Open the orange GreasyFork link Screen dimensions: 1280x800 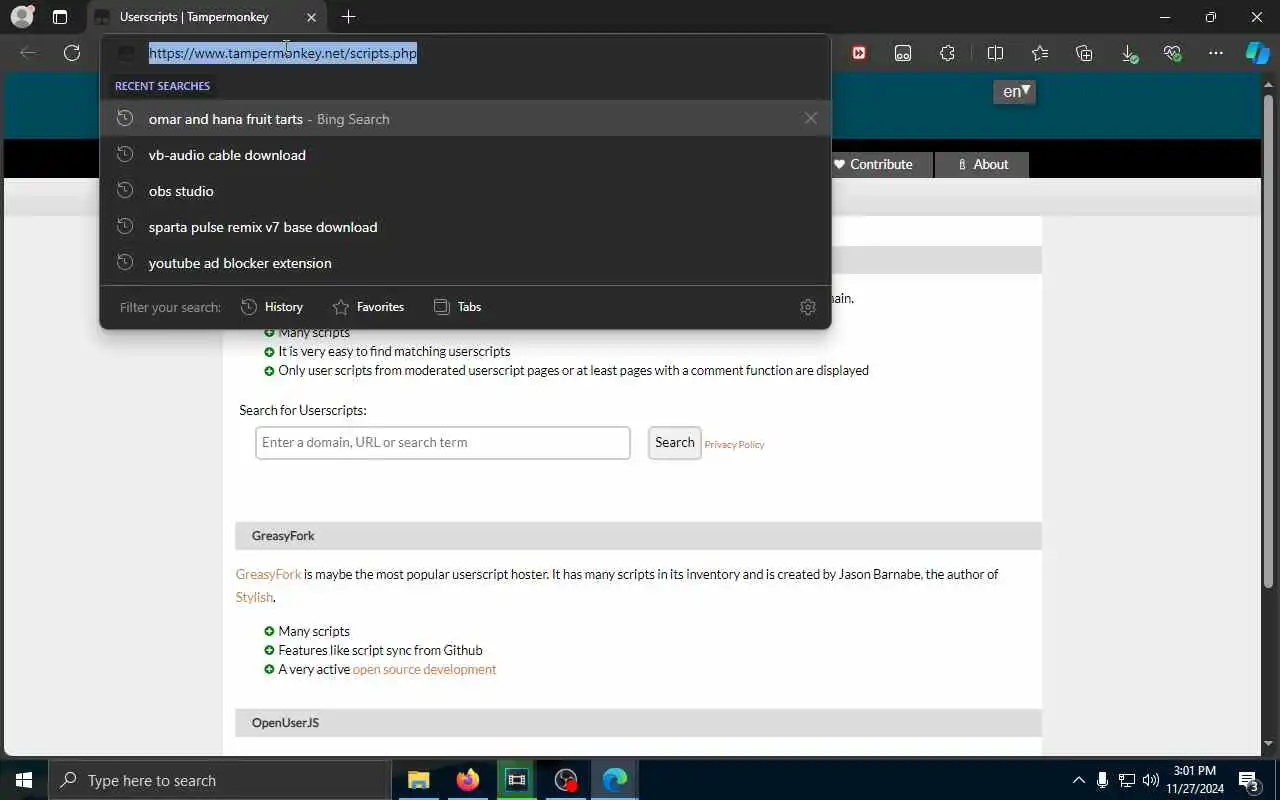coord(268,574)
